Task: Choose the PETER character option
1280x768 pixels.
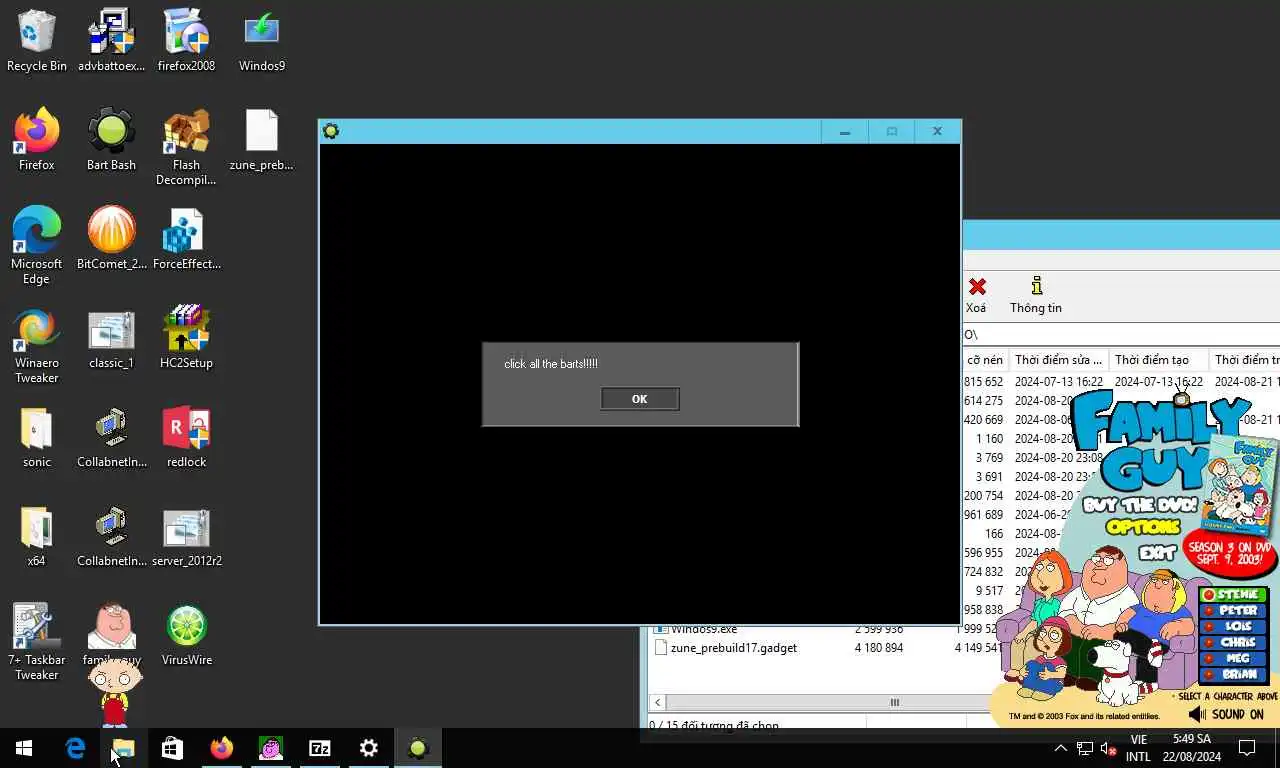Action: coord(1232,611)
